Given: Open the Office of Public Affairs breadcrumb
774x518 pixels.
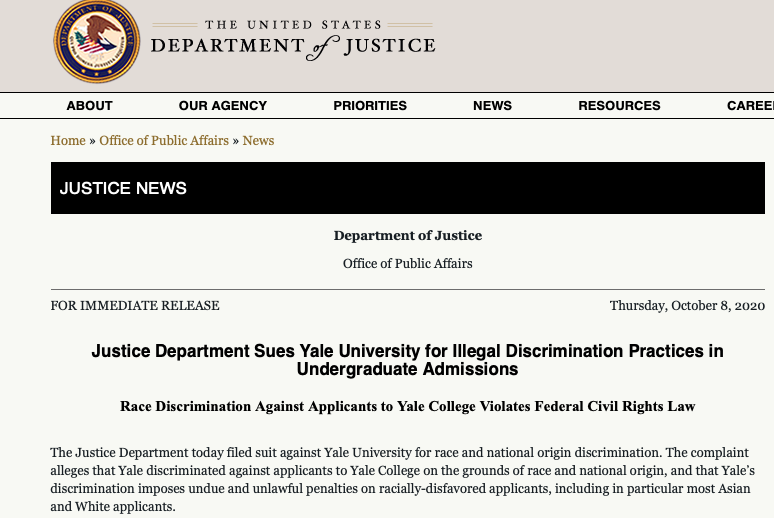Looking at the screenshot, I should click(x=164, y=141).
